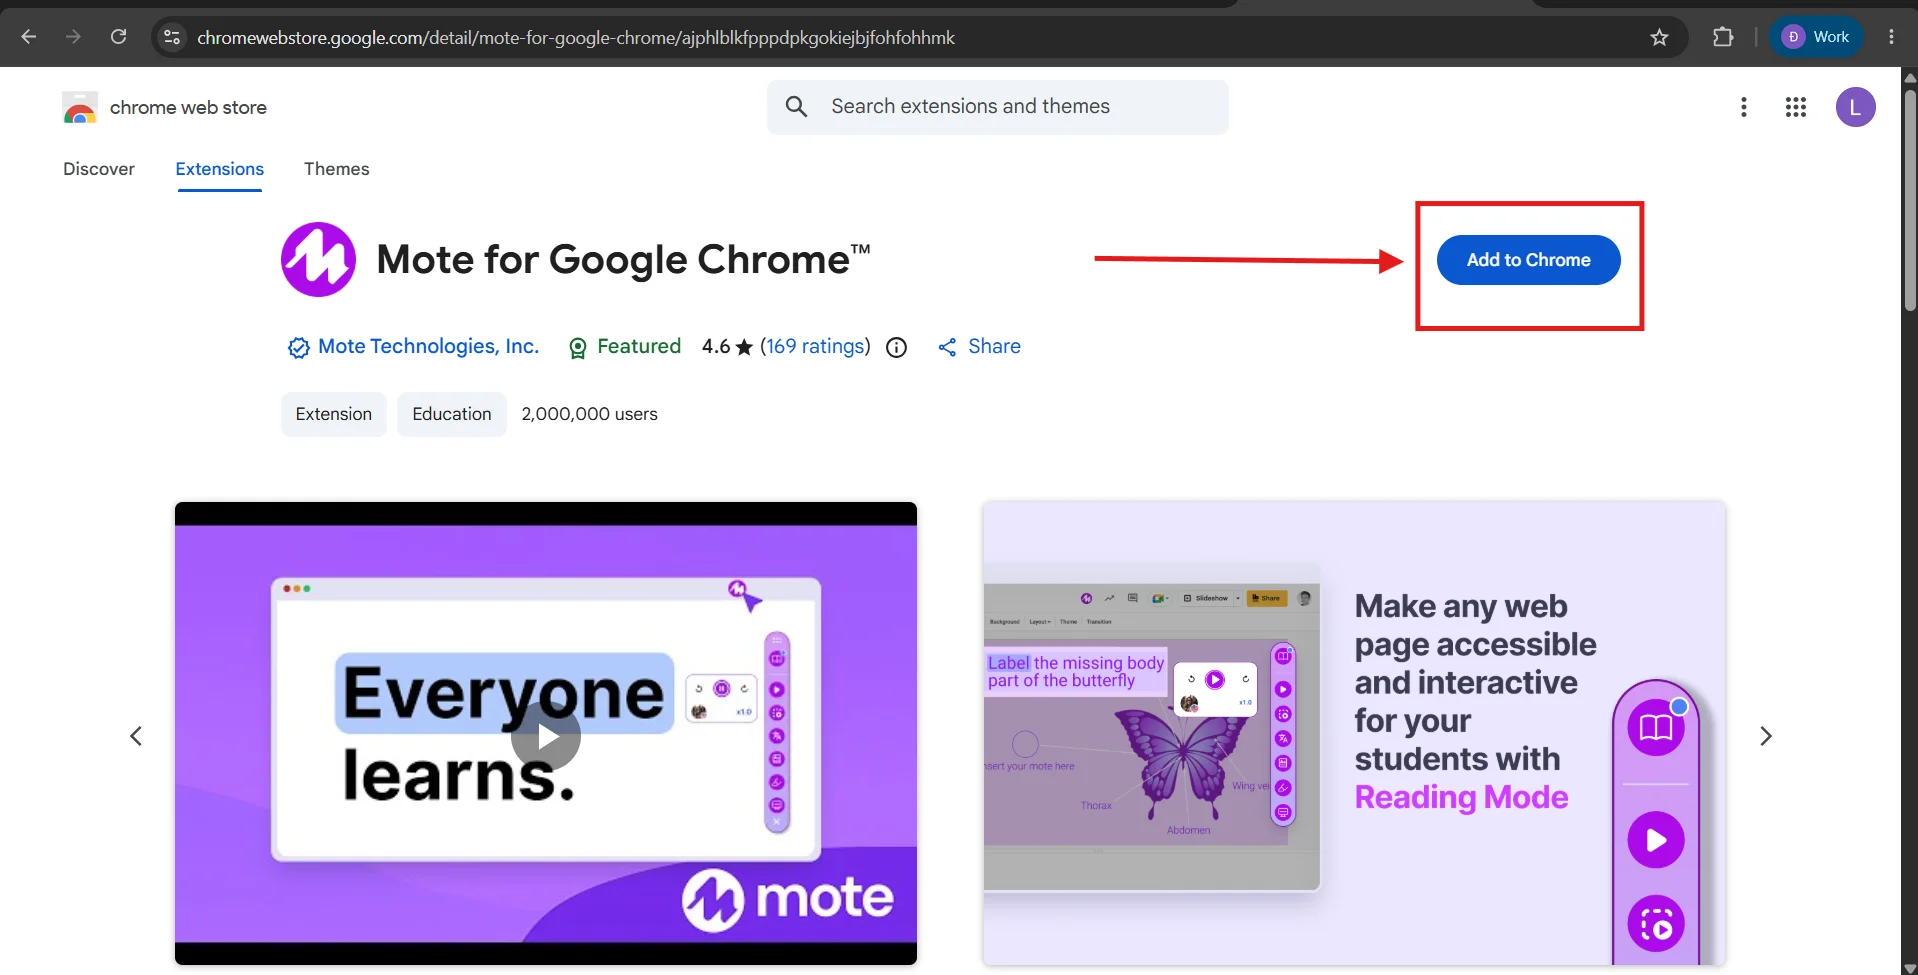
Task: Bookmark this page with the star icon
Action: coord(1660,37)
